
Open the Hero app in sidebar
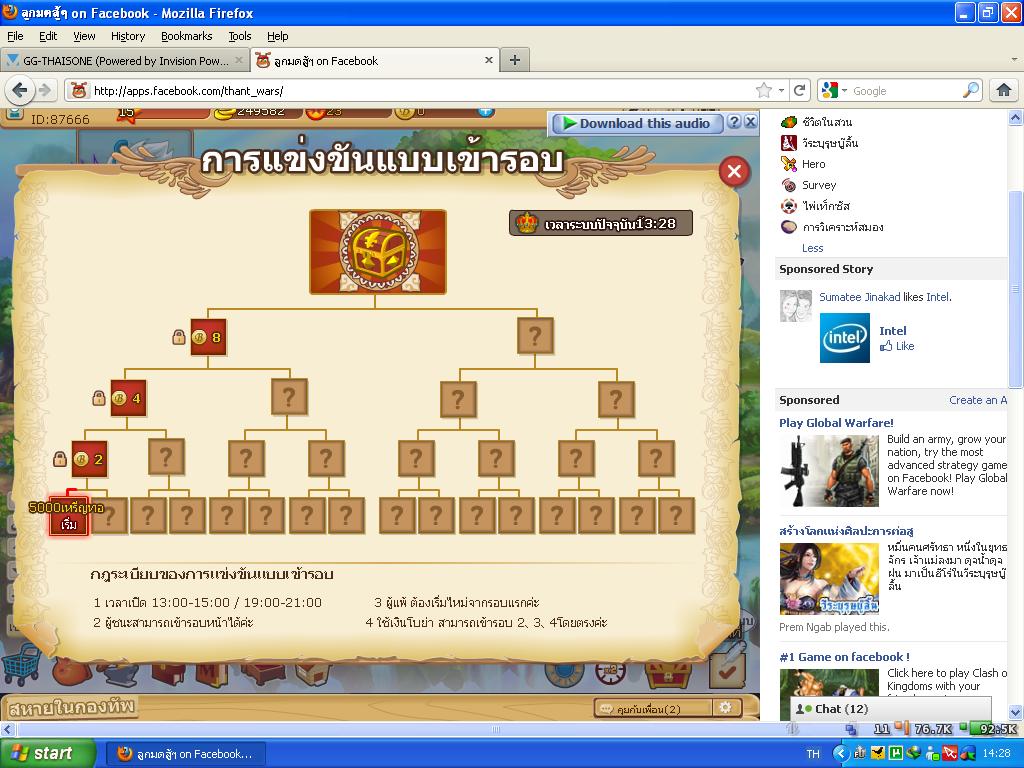(814, 164)
